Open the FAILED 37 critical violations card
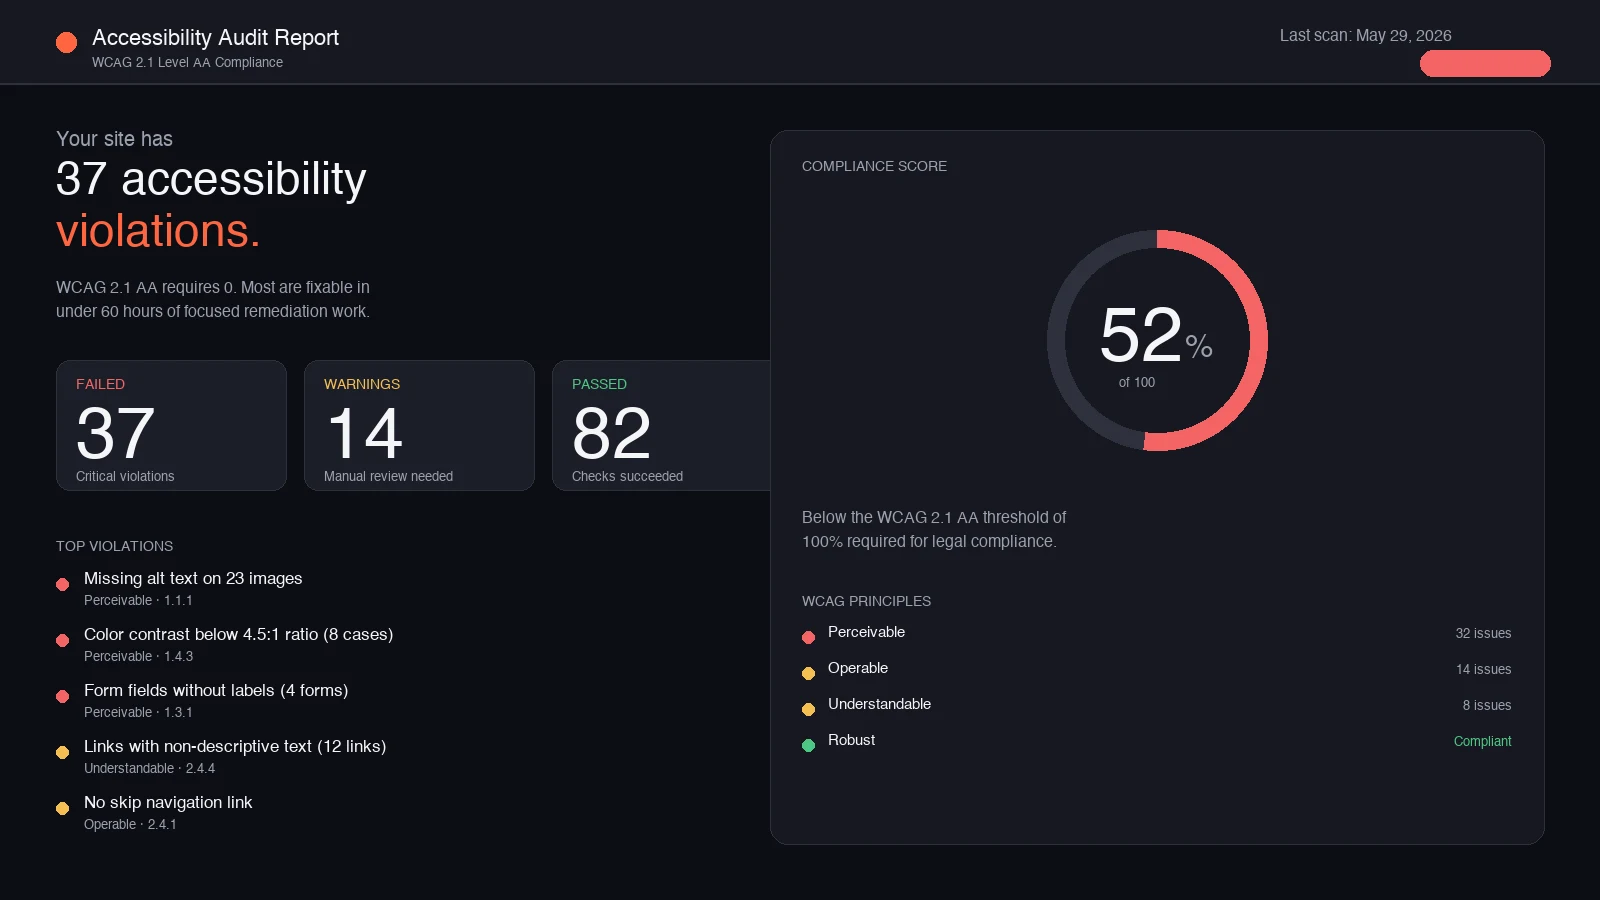Image resolution: width=1600 pixels, height=900 pixels. coord(171,426)
